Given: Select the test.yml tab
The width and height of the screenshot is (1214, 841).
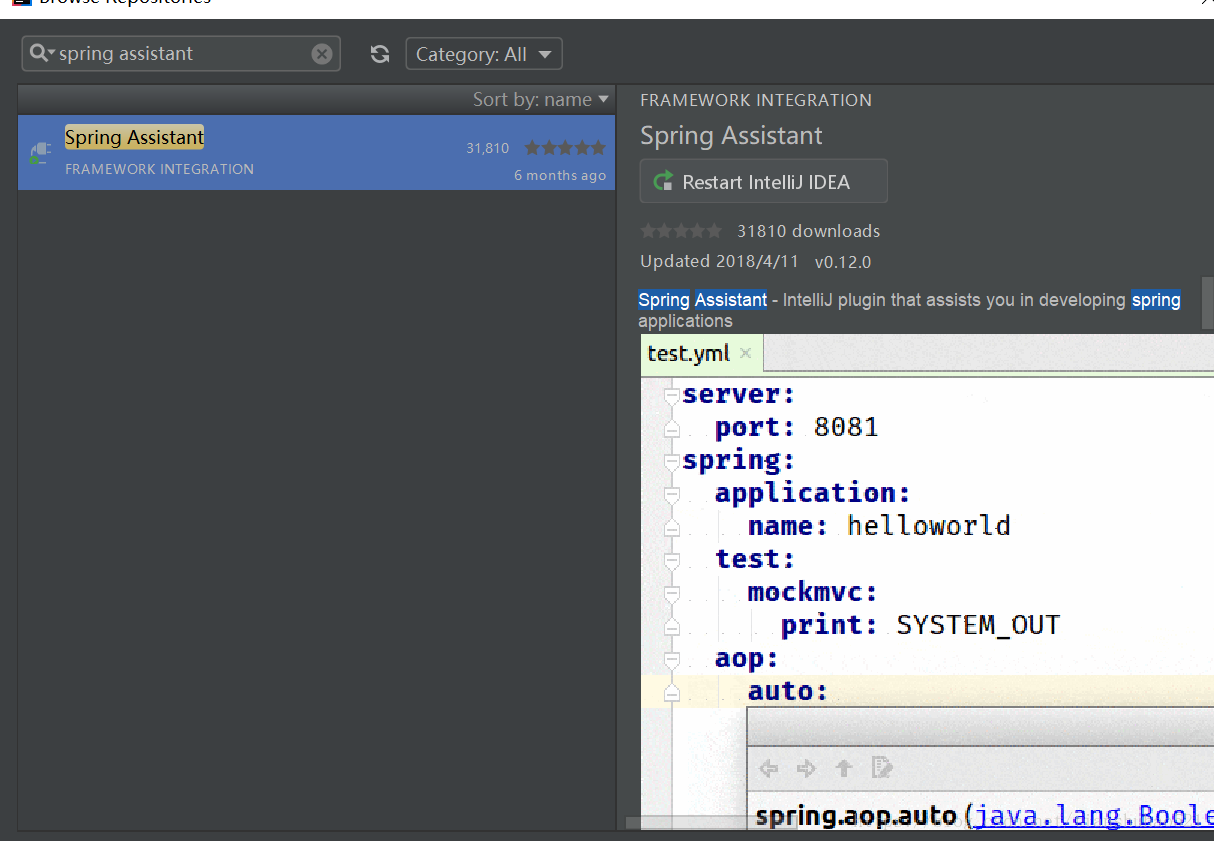Looking at the screenshot, I should pyautogui.click(x=688, y=353).
